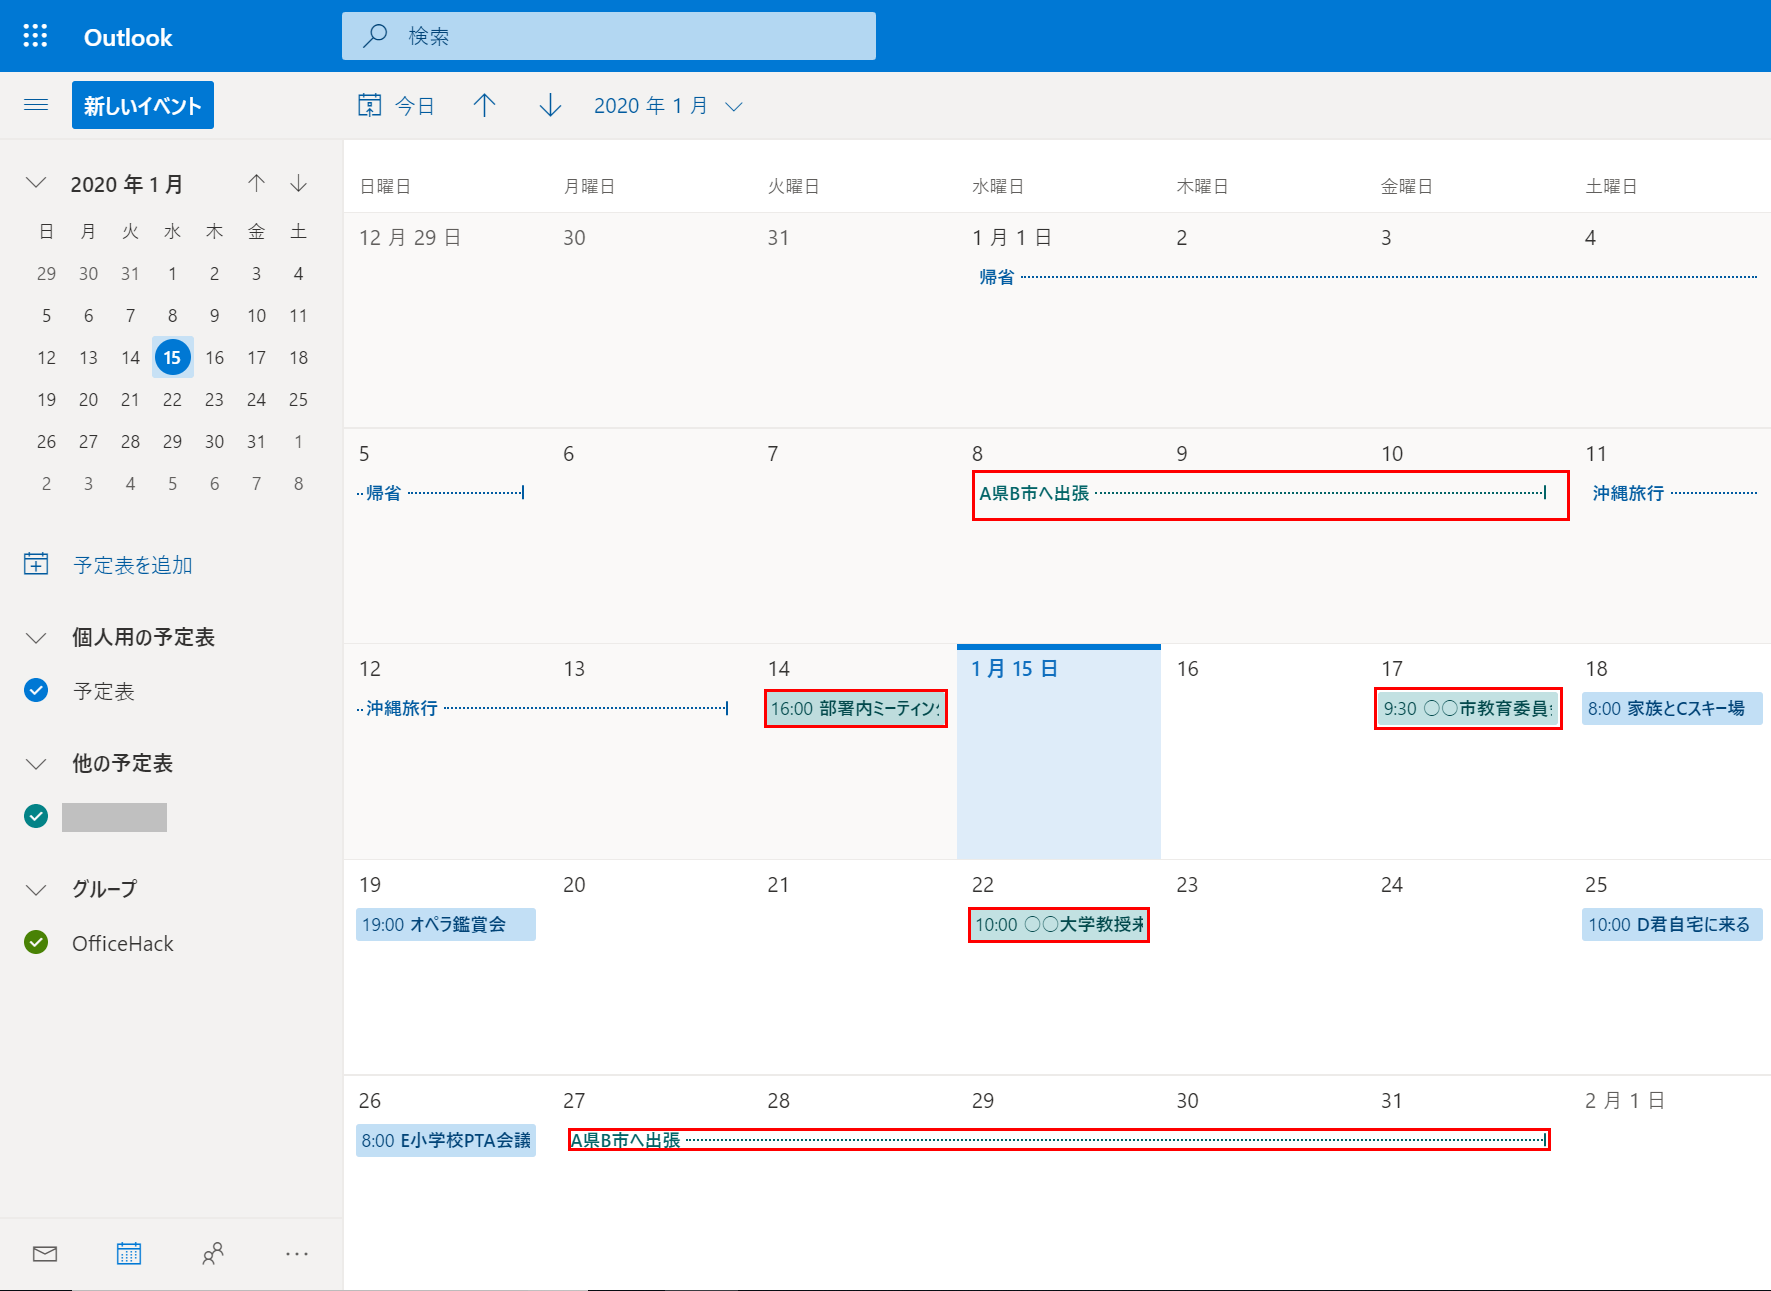Click the 12 月 29 日 date cell label
The height and width of the screenshot is (1291, 1771).
(410, 237)
